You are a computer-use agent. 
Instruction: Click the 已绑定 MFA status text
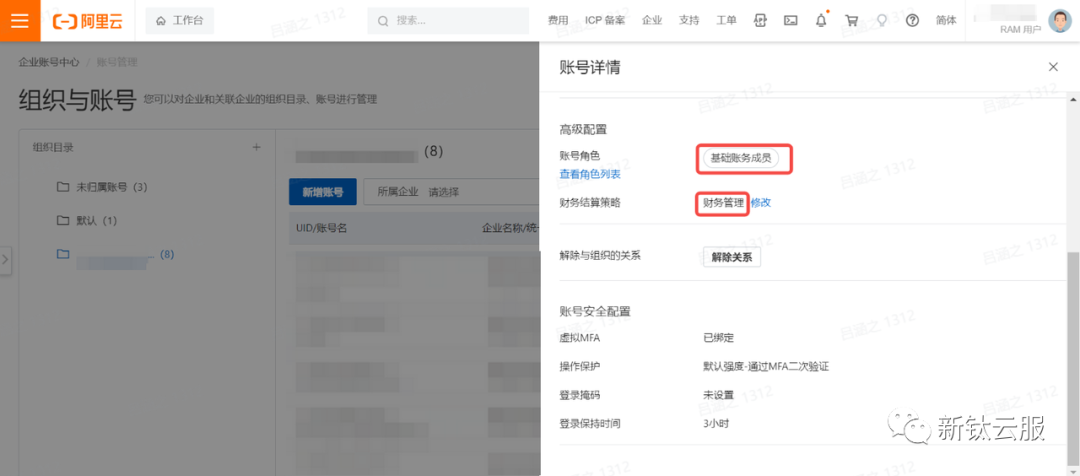pos(718,338)
